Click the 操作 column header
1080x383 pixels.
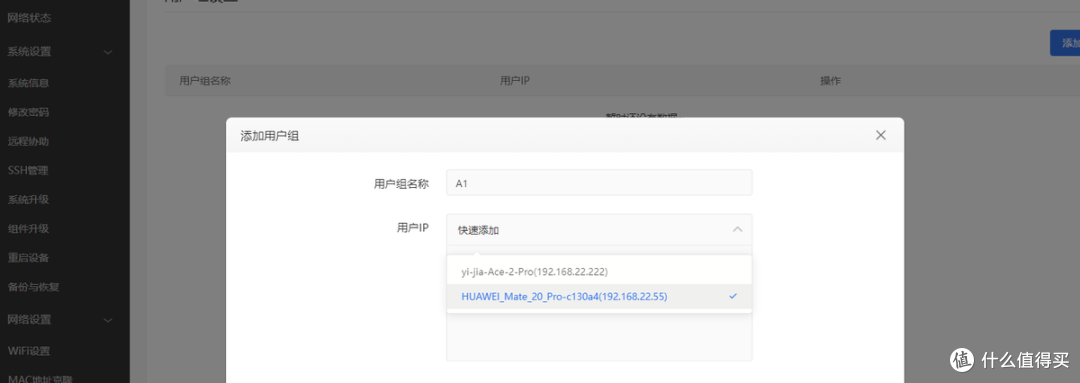click(830, 81)
